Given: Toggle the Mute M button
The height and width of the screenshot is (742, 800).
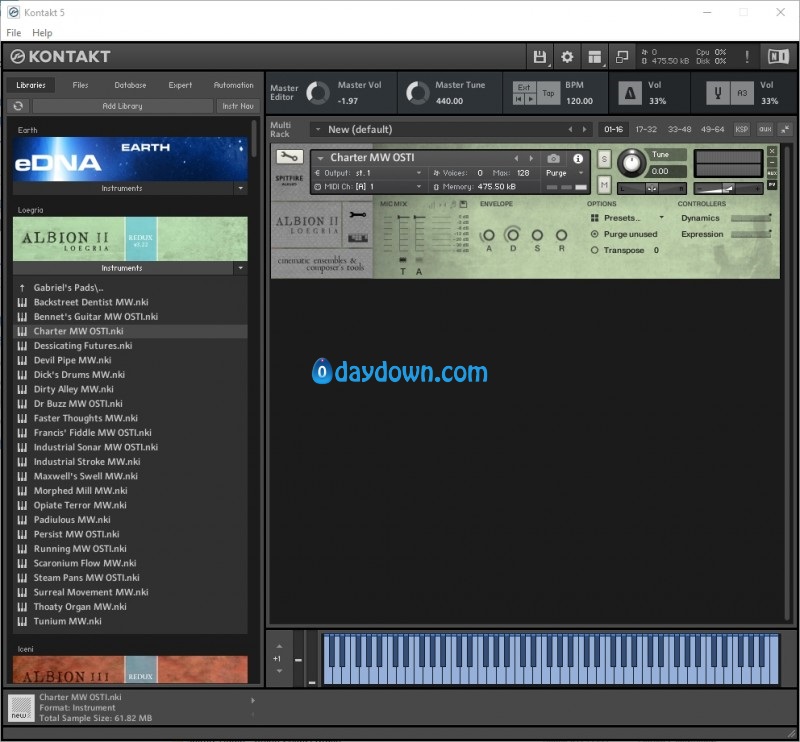Looking at the screenshot, I should (x=604, y=184).
